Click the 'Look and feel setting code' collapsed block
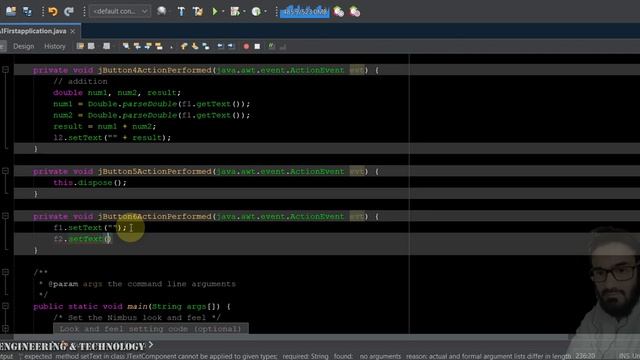This screenshot has width=640, height=360. pyautogui.click(x=151, y=329)
